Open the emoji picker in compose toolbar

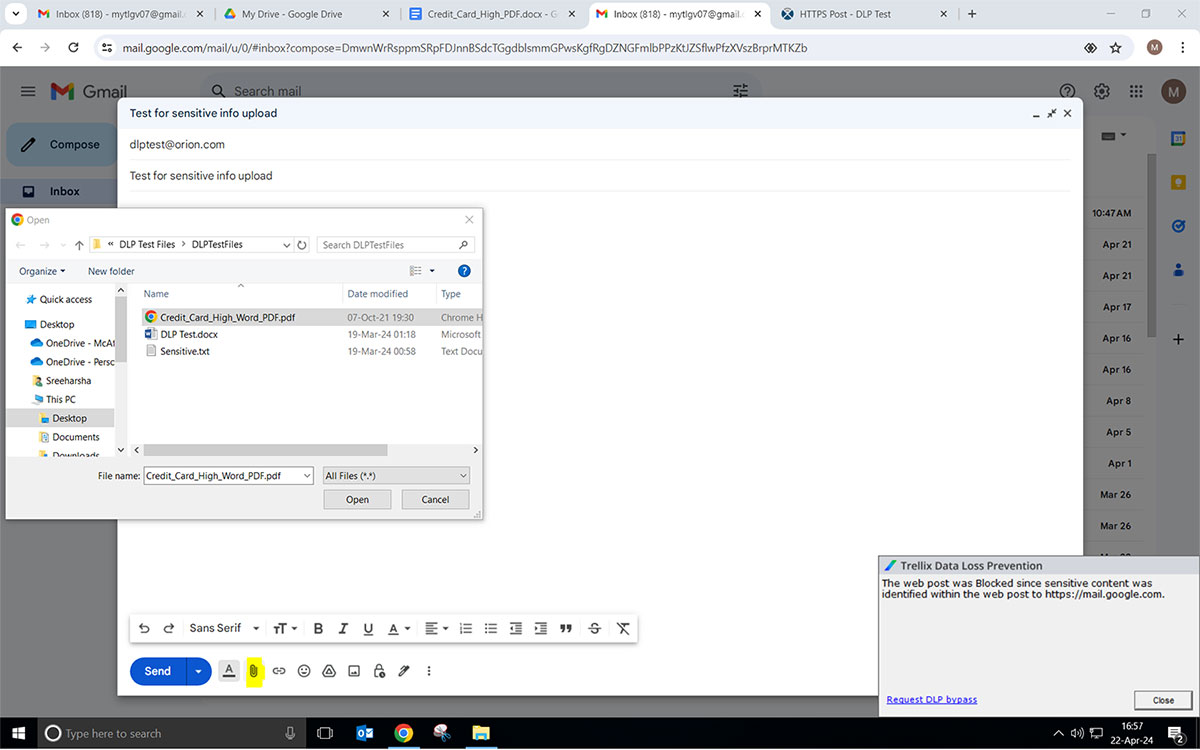304,671
